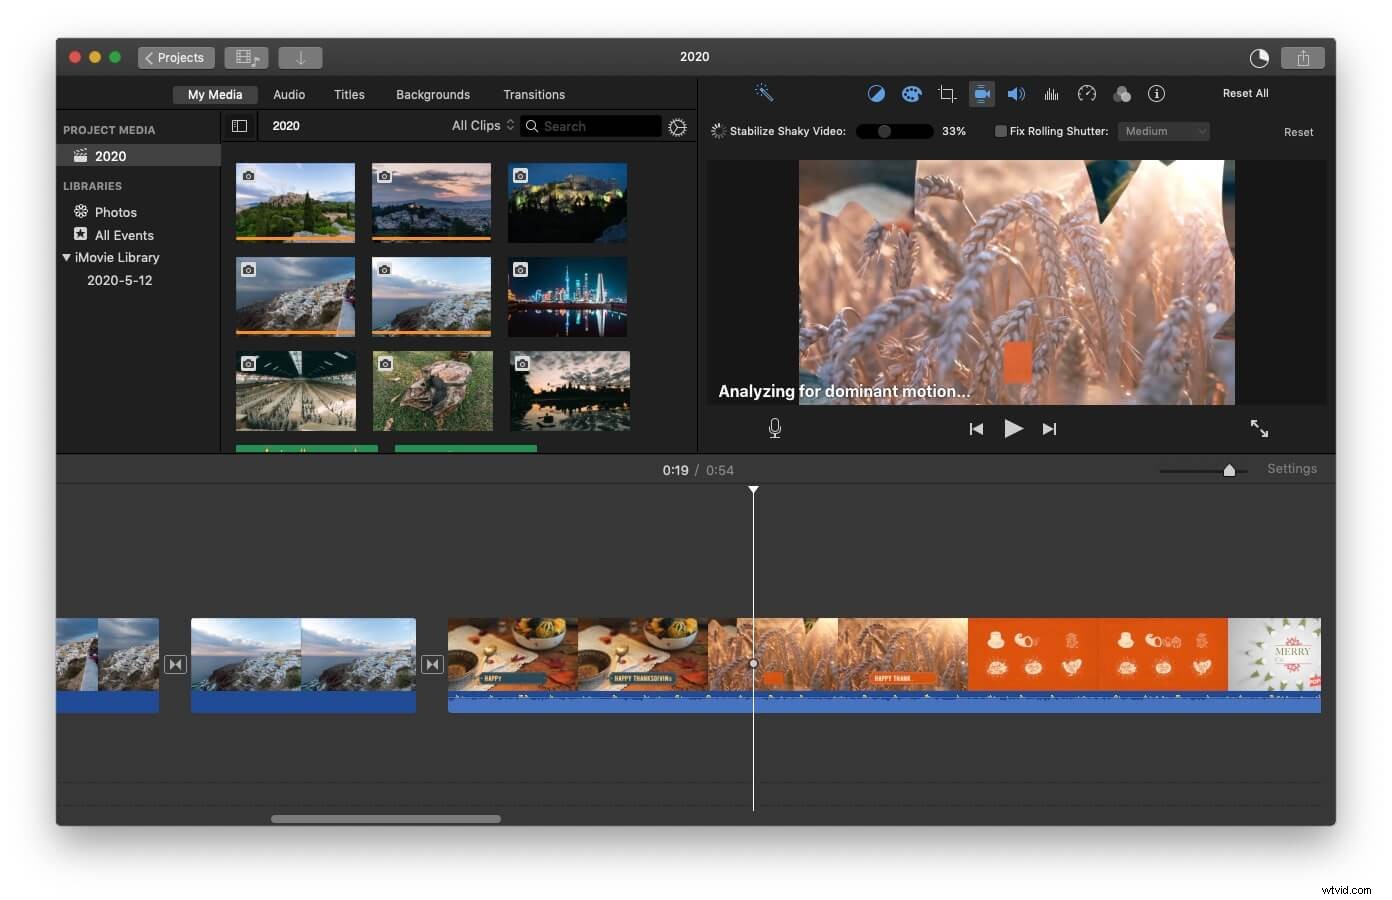The image size is (1392, 900).
Task: Adjust the Stabilize Shaky Video slider
Action: pos(884,131)
